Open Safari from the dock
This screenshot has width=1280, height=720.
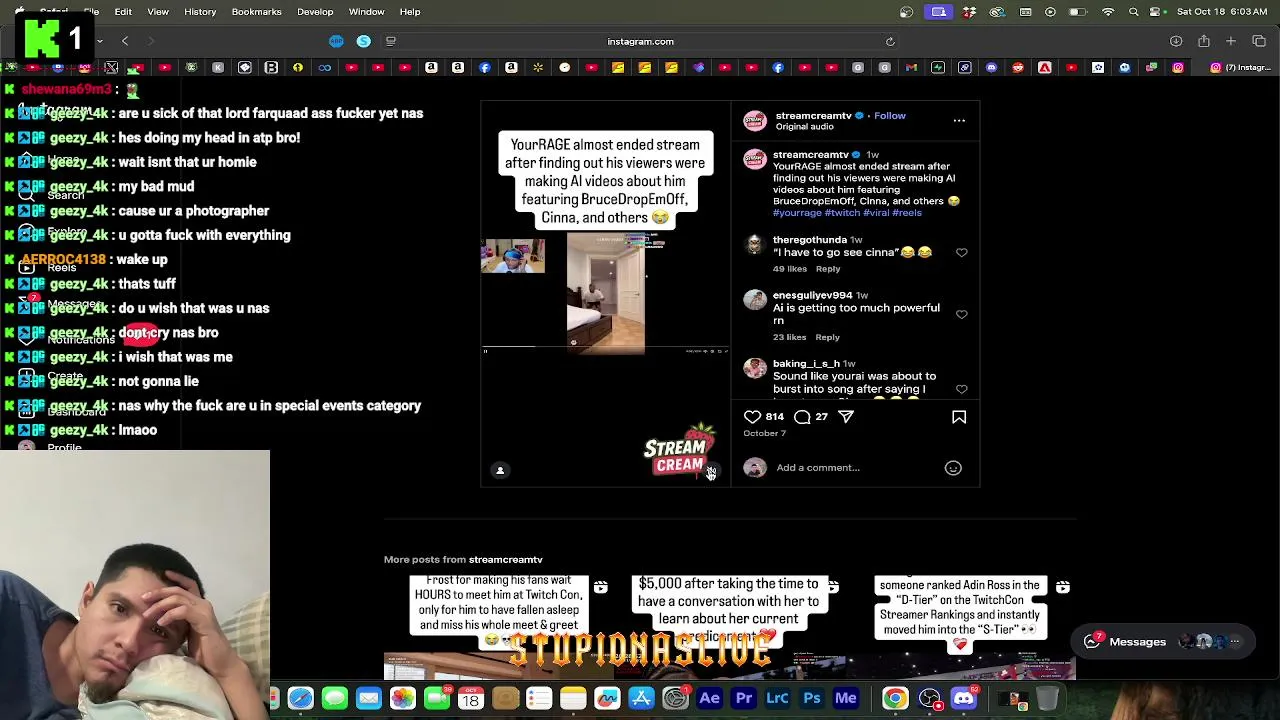(300, 699)
